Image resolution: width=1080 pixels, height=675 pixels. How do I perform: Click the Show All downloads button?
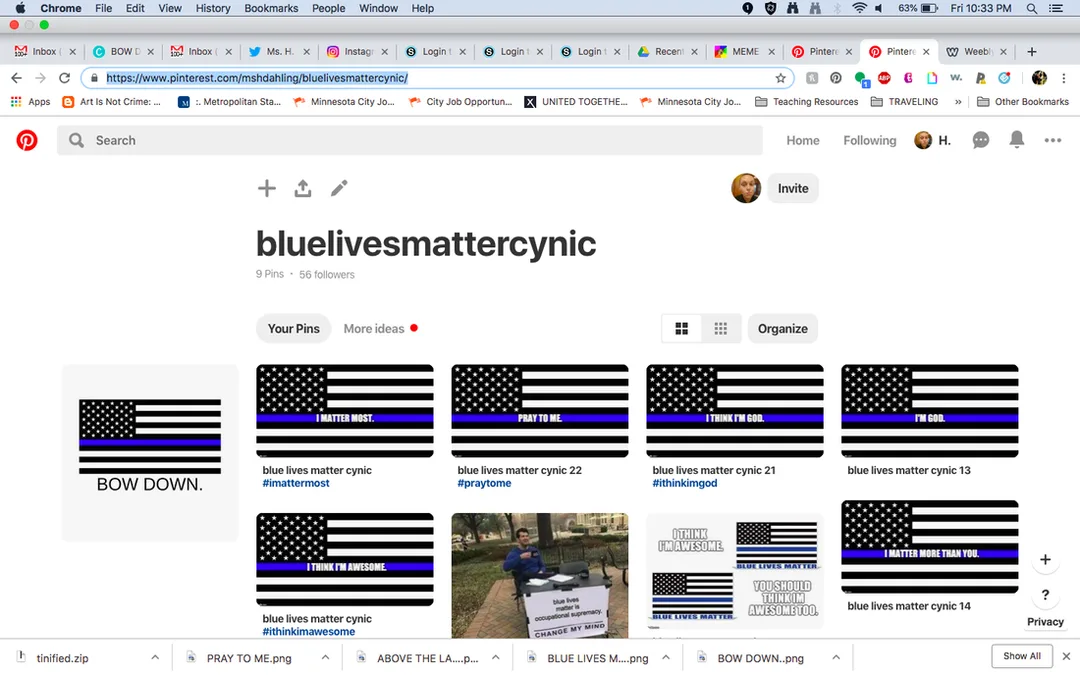point(1021,656)
